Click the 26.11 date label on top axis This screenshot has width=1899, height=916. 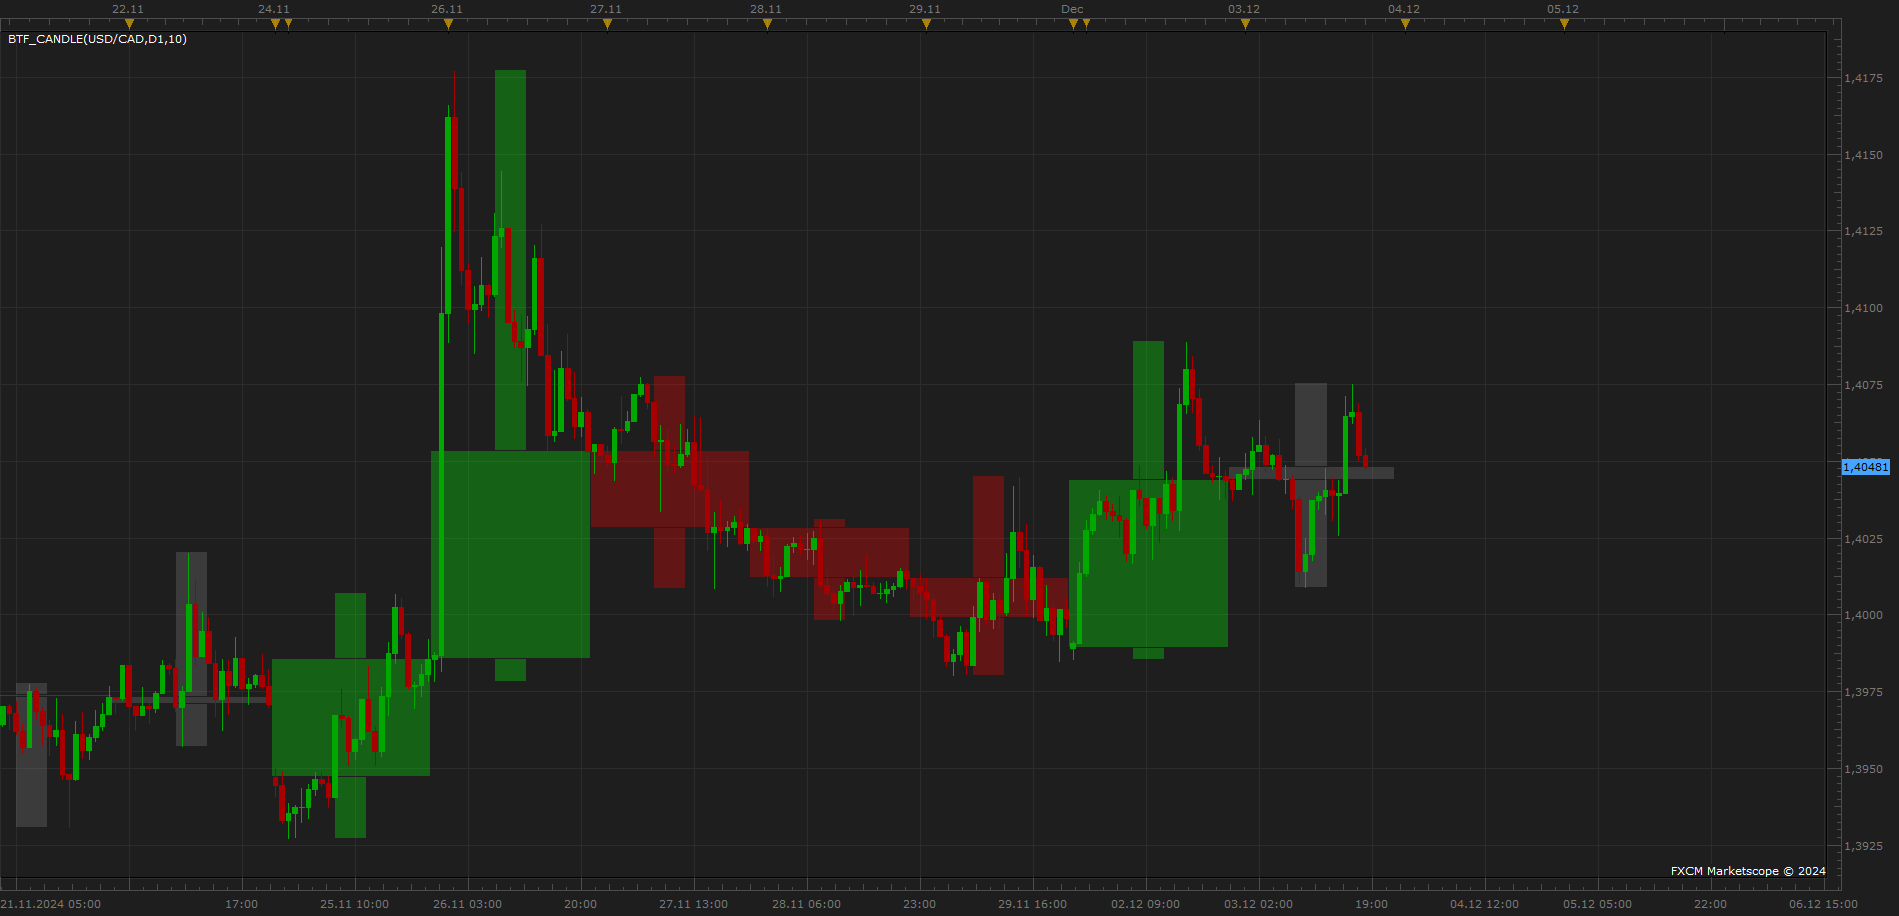447,9
